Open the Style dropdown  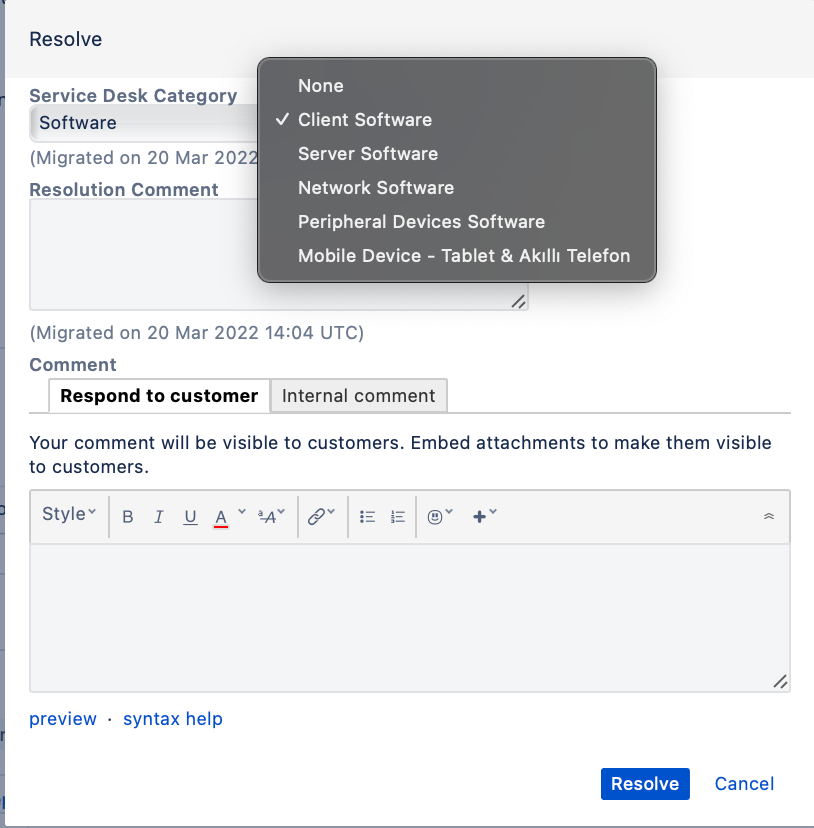point(69,514)
